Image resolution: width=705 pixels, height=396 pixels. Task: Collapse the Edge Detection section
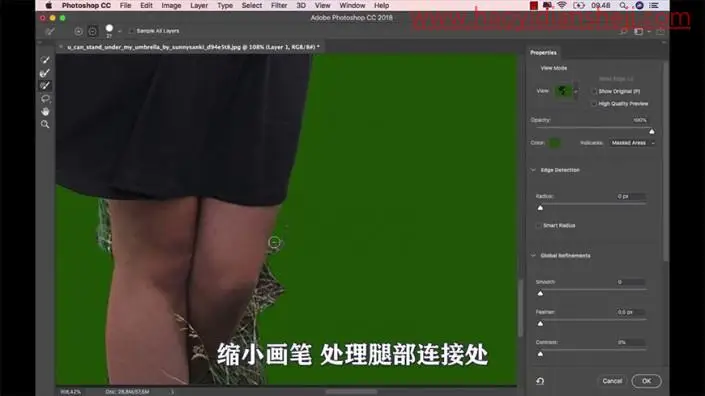[x=534, y=170]
